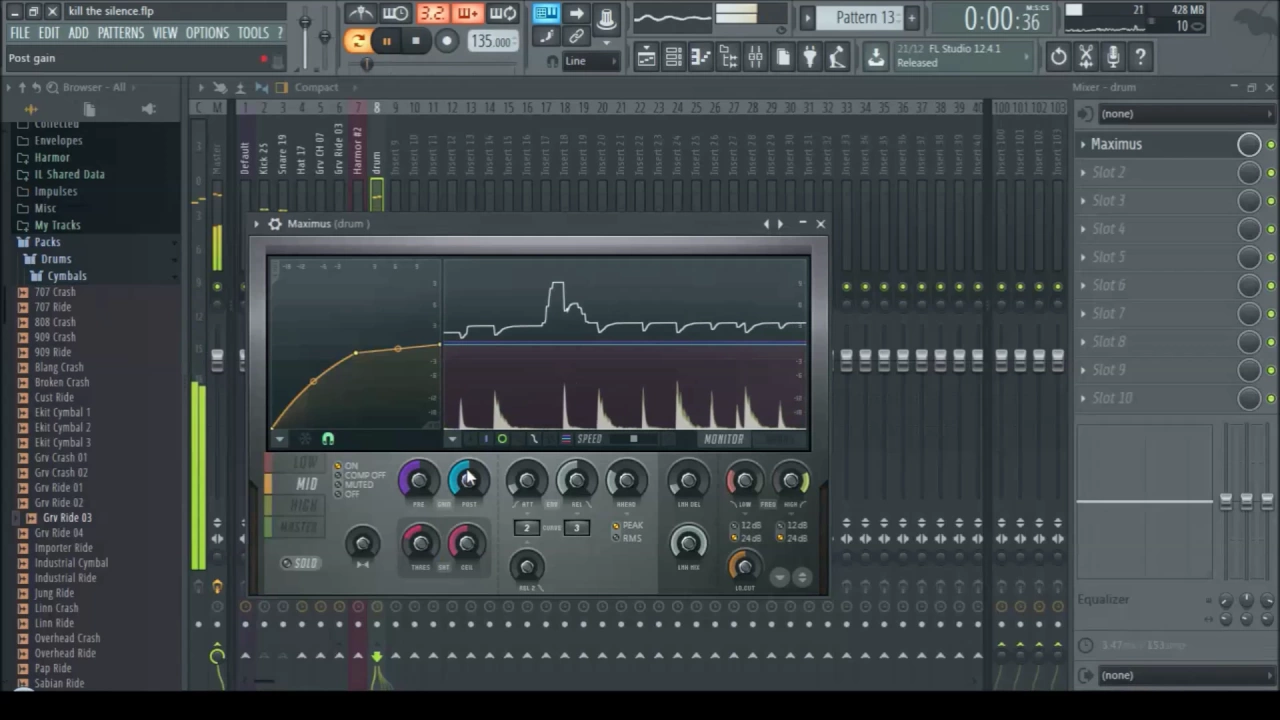Viewport: 1280px width, 720px height.
Task: Click the link-to-controller chain icon
Action: point(576,37)
